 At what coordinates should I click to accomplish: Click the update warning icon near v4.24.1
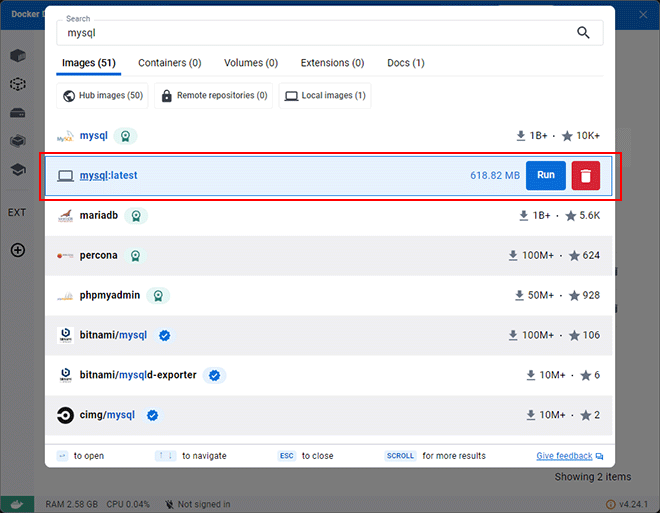point(610,504)
